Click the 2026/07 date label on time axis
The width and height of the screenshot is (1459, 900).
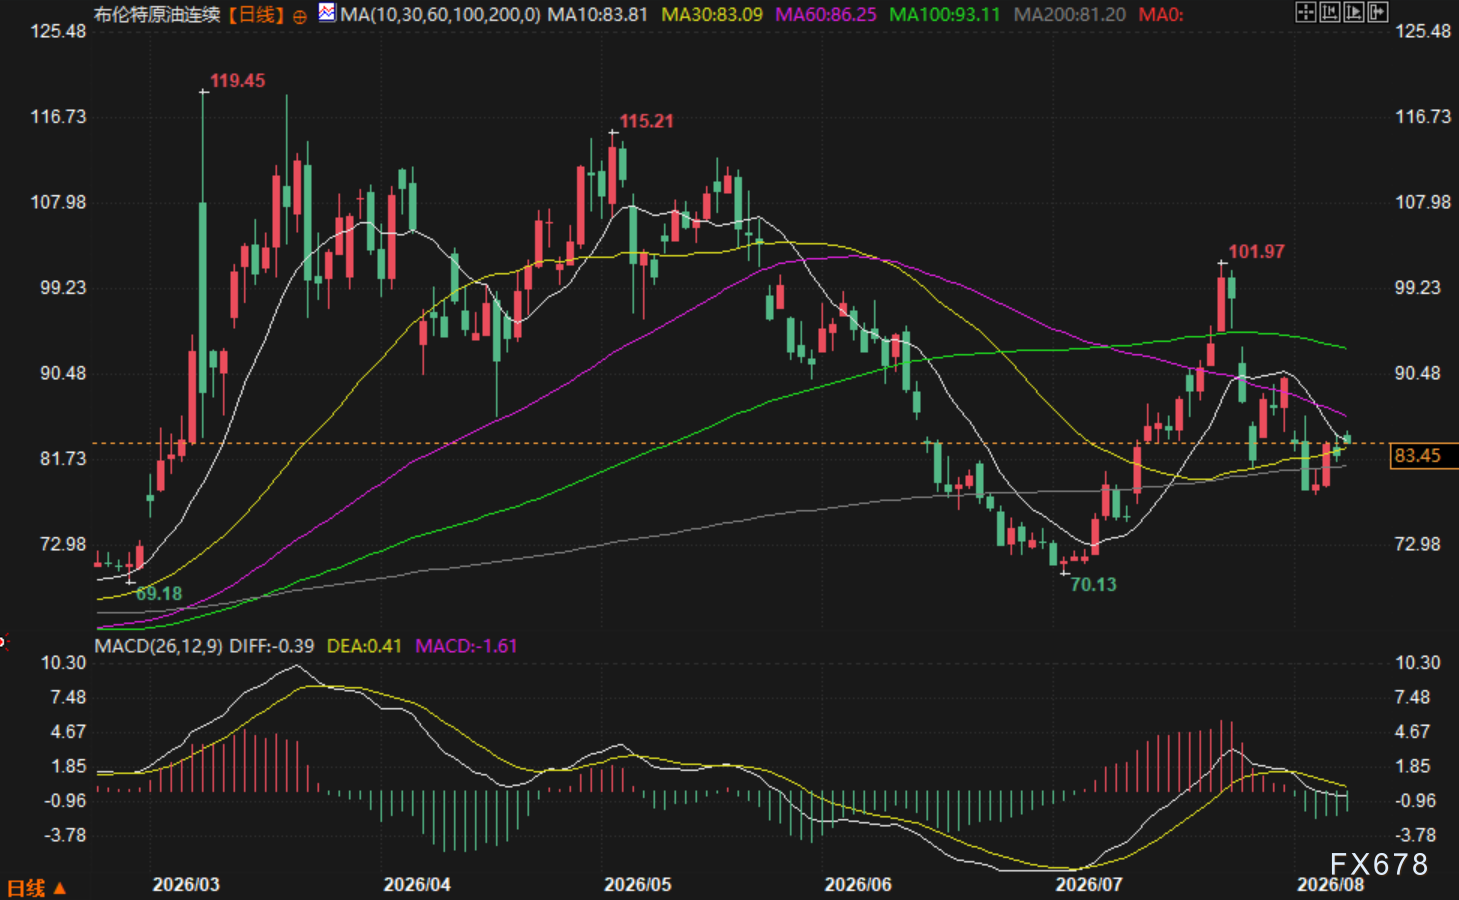(x=1089, y=885)
